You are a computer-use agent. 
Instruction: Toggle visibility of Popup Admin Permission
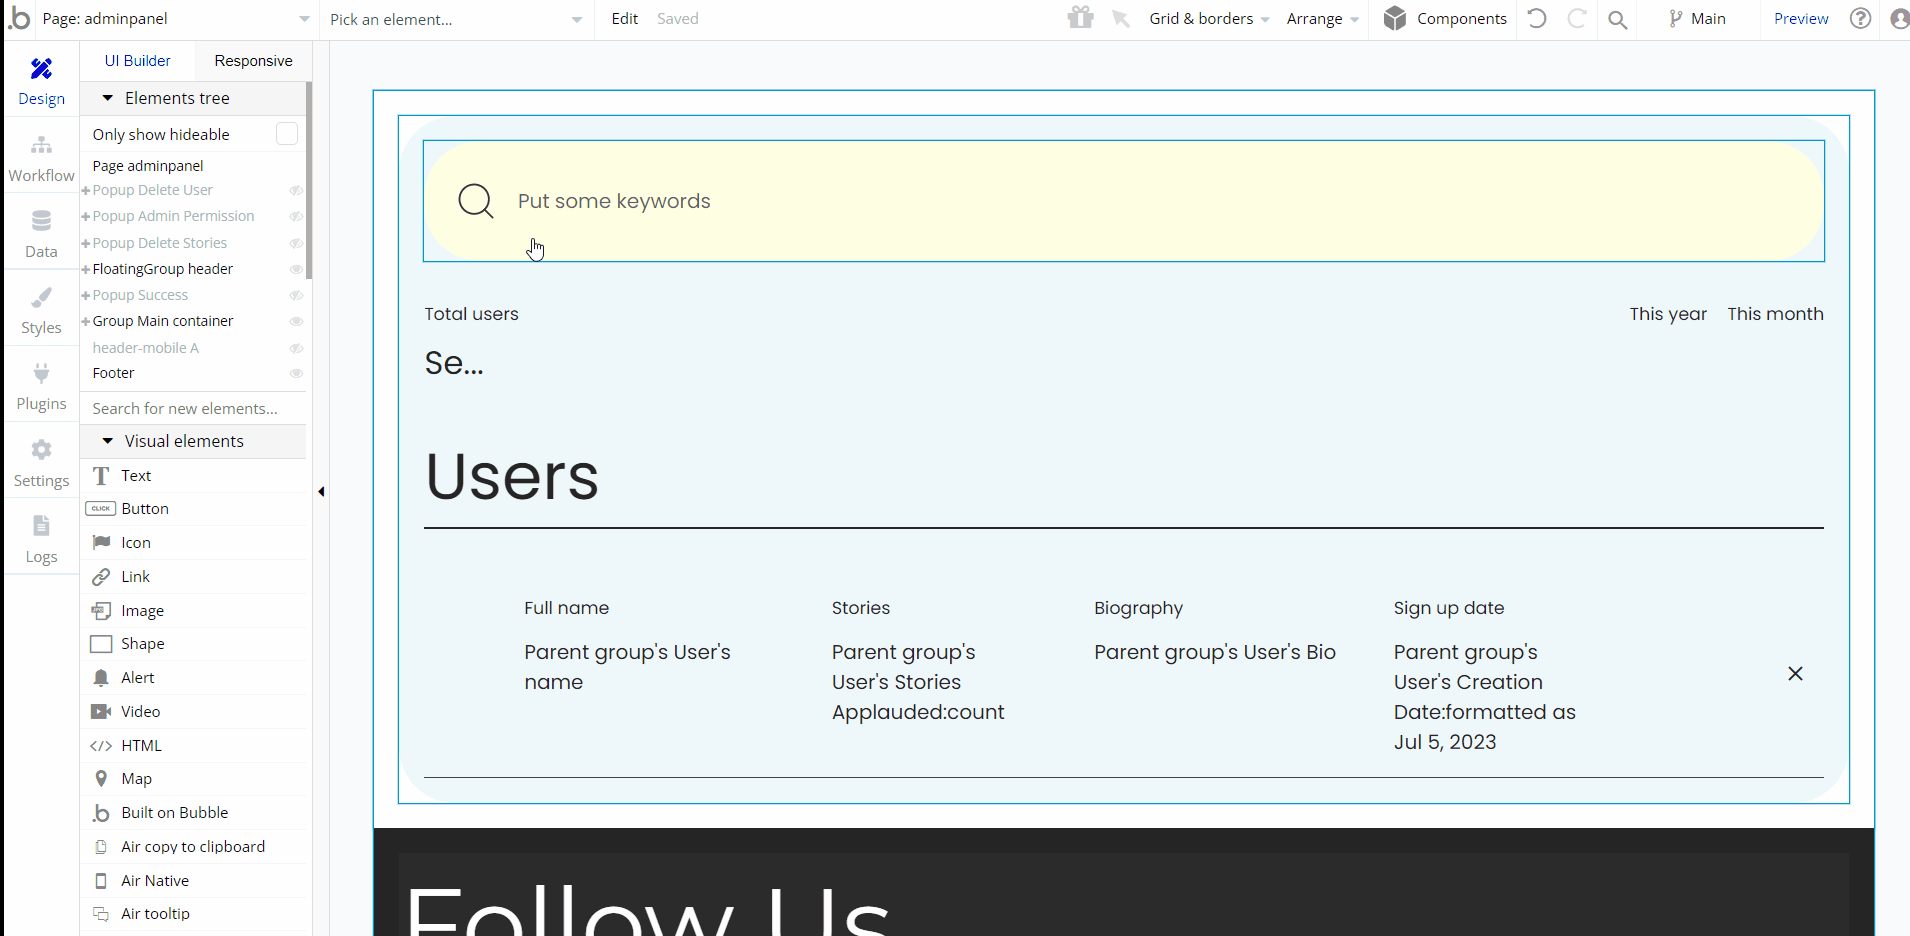click(296, 216)
